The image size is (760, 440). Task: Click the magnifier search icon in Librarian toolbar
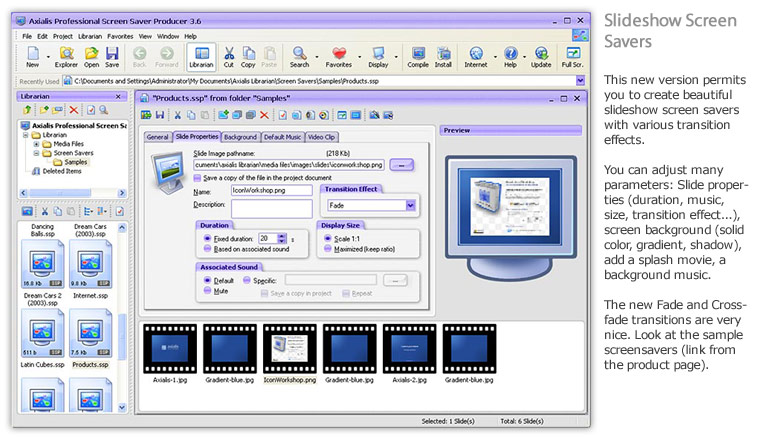coord(104,110)
